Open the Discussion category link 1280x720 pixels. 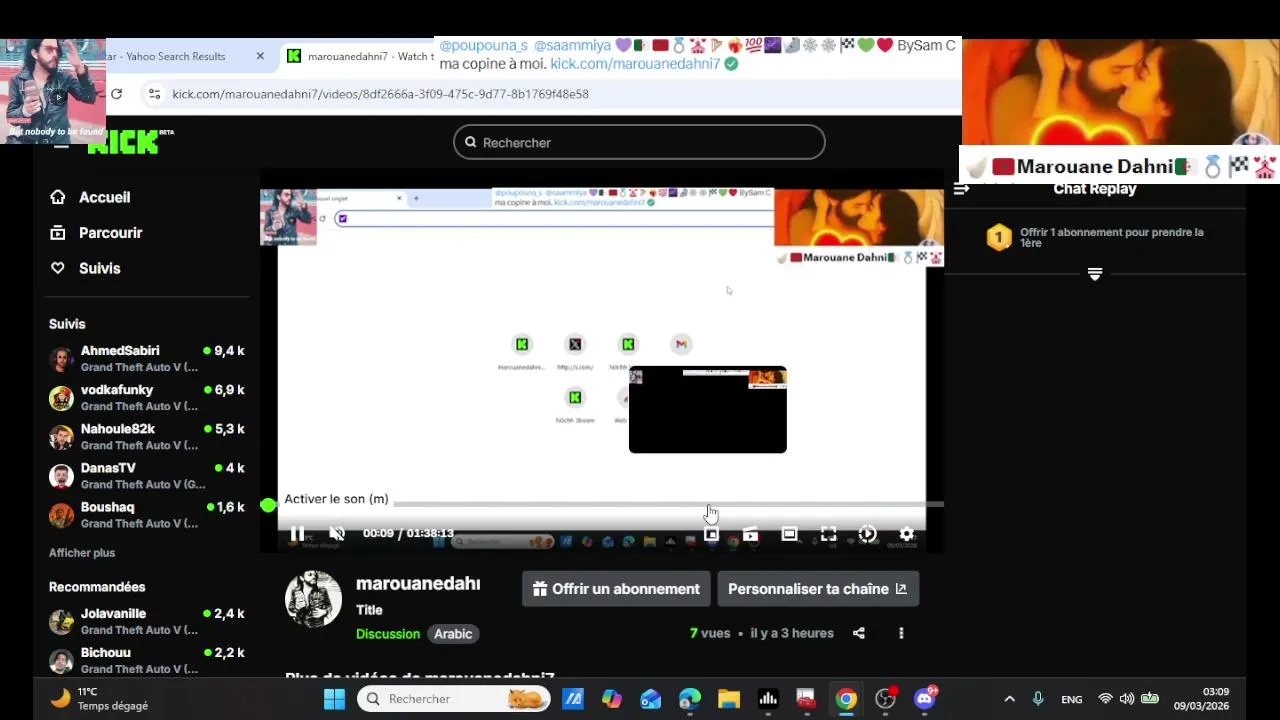388,634
